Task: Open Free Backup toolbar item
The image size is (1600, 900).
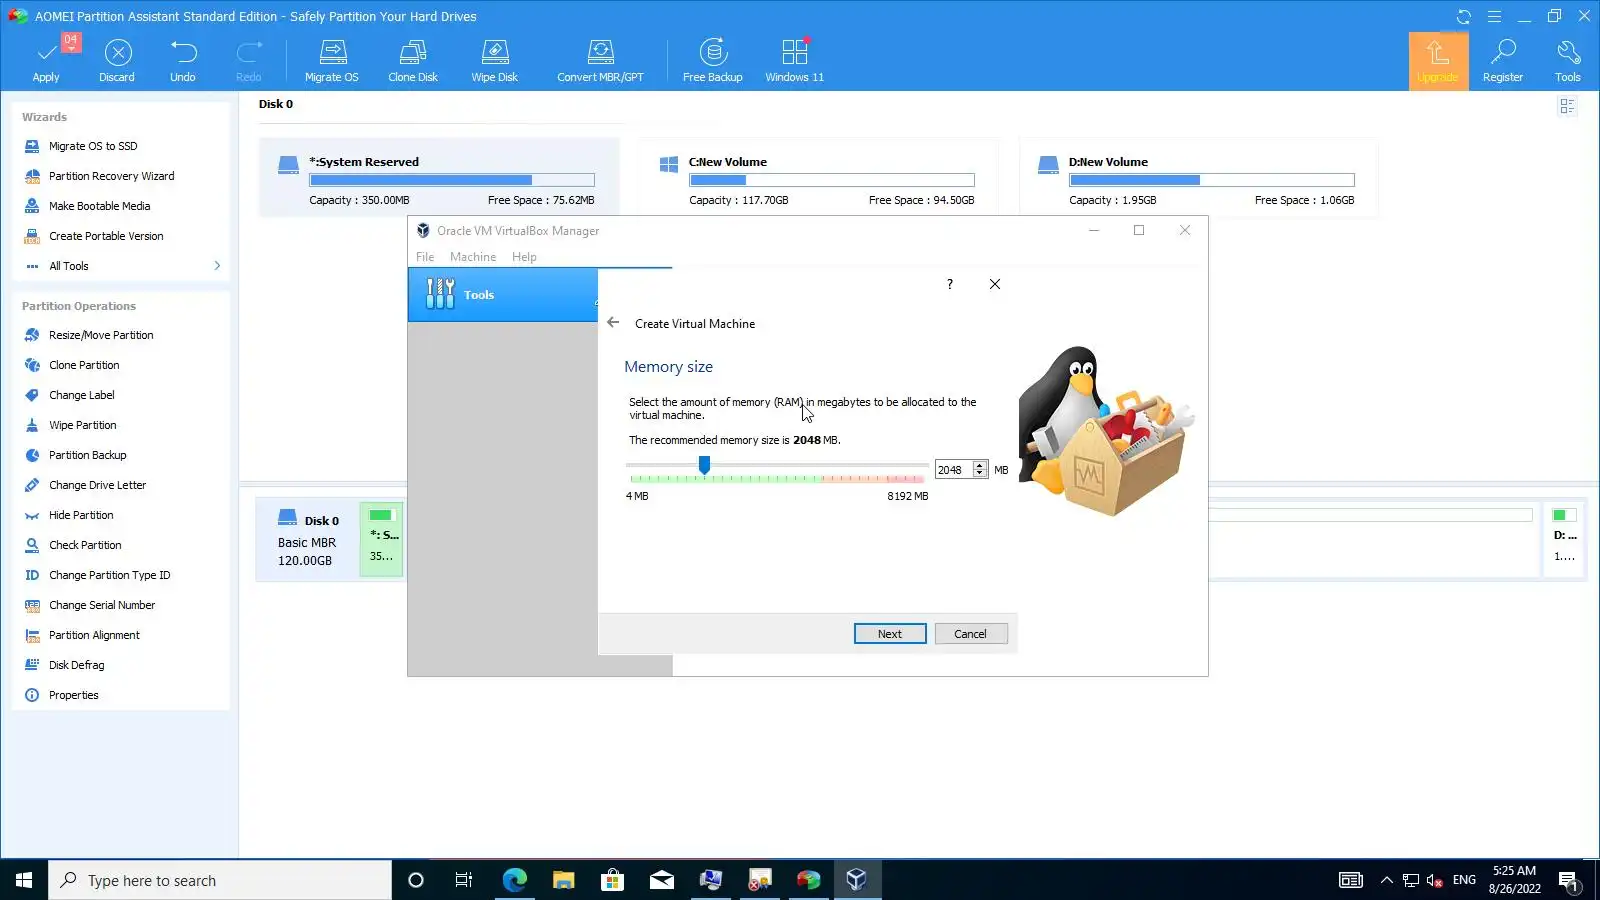Action: pos(713,61)
